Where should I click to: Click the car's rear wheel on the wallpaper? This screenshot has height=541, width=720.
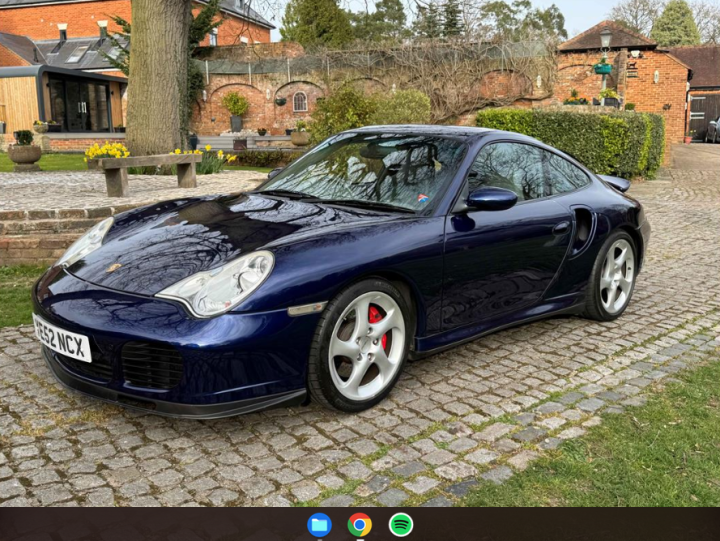[x=616, y=276]
